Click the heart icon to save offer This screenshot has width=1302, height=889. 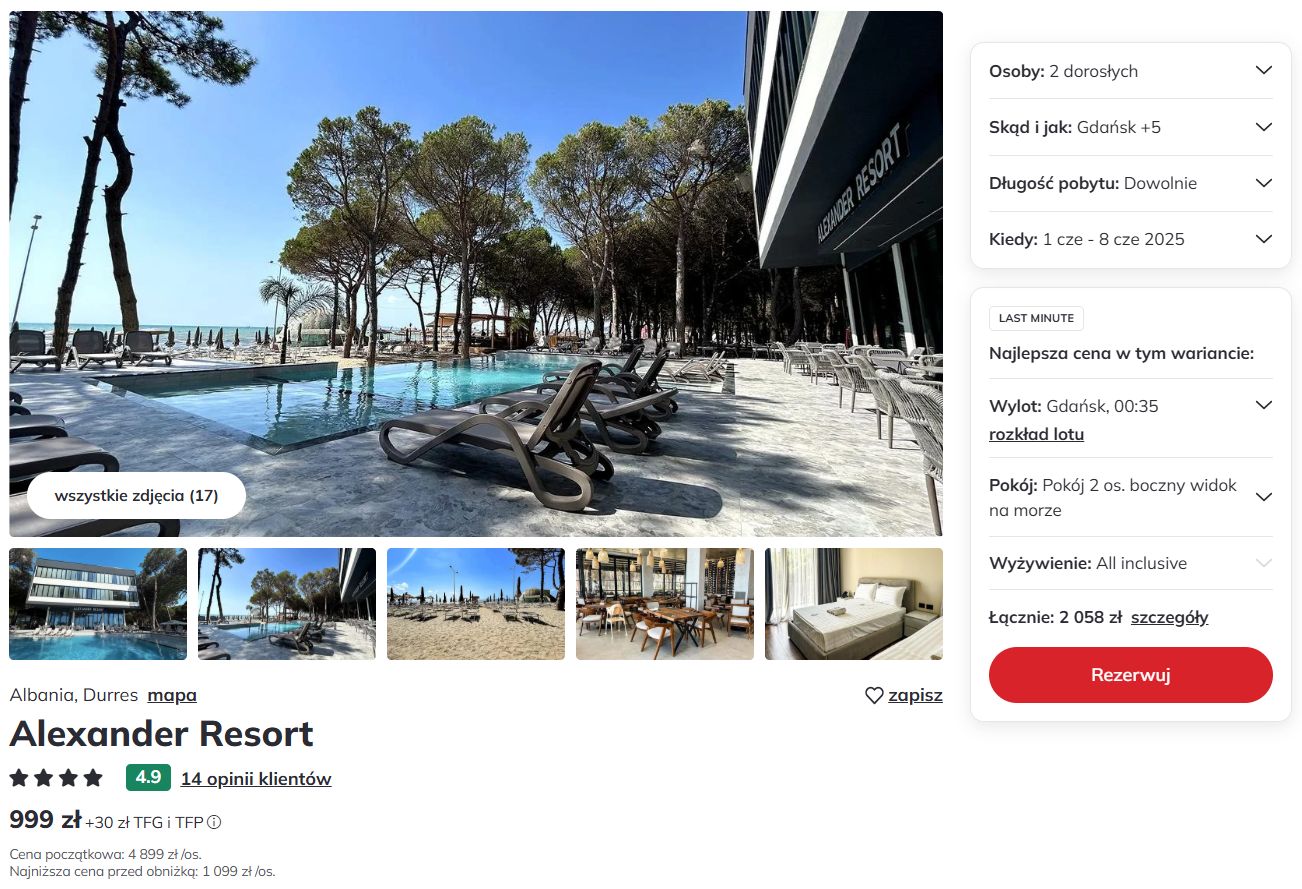tap(874, 695)
